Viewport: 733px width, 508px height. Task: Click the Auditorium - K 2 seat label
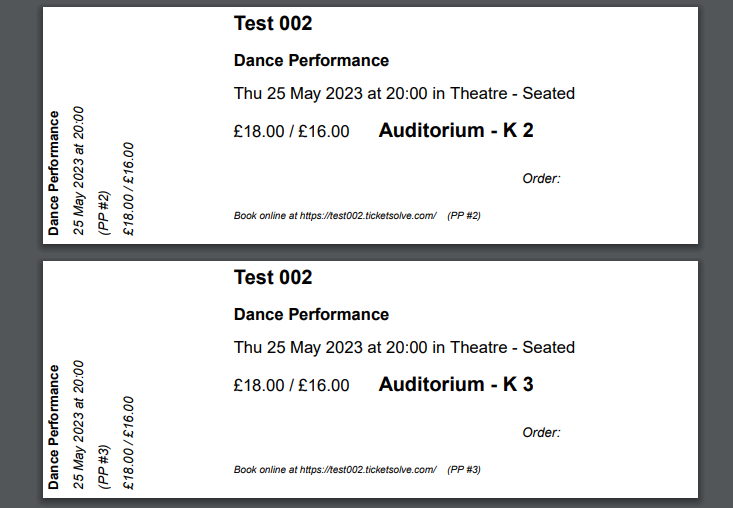pos(456,130)
